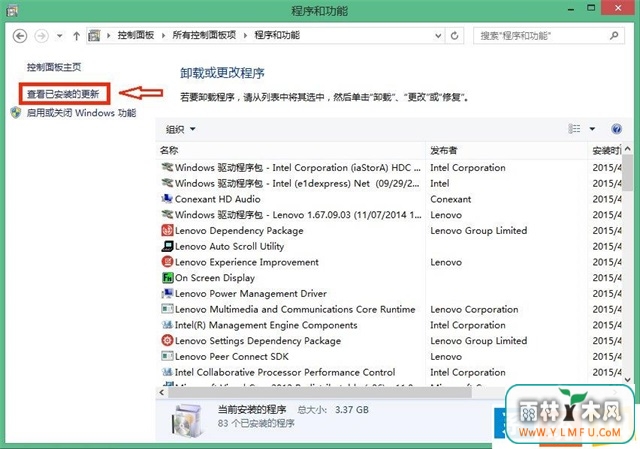Click Lenovo Settings Dependency Package icon

(x=167, y=340)
